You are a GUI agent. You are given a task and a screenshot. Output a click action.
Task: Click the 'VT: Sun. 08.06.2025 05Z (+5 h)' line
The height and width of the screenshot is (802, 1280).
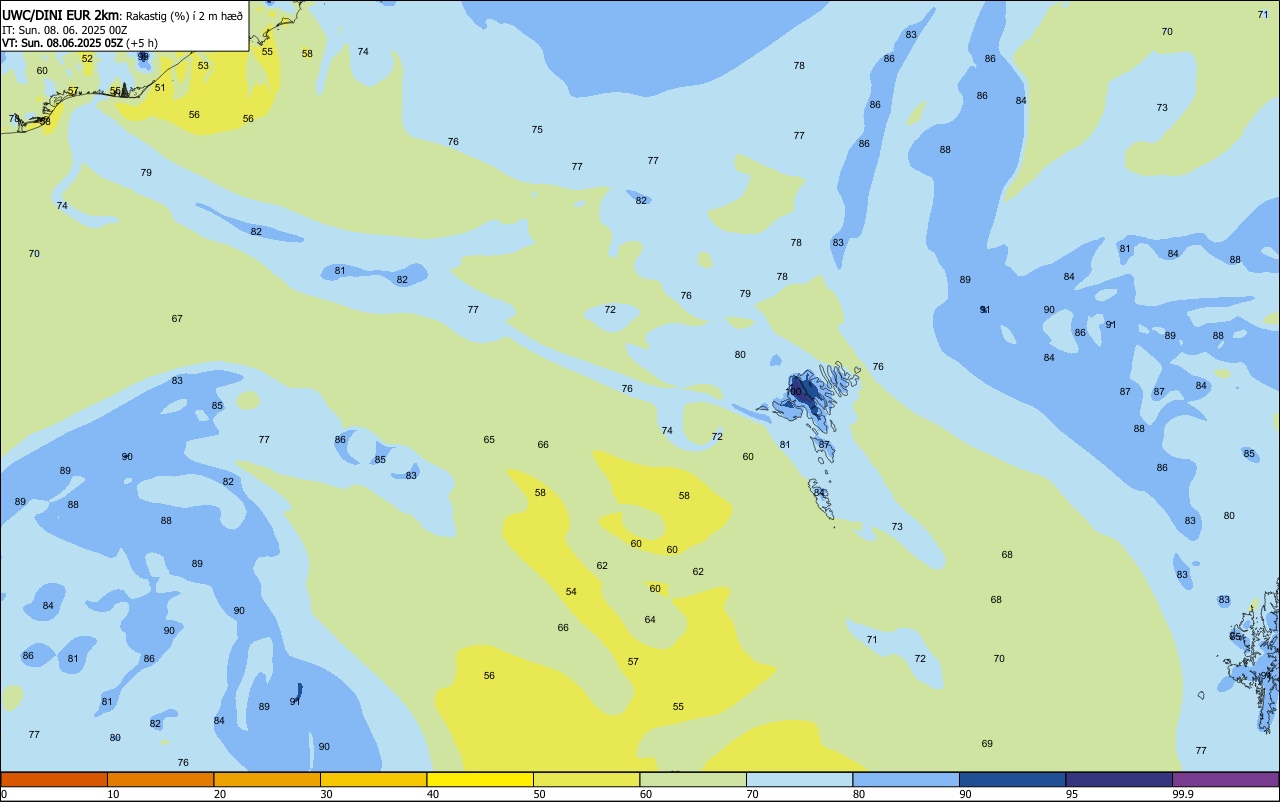tap(79, 43)
